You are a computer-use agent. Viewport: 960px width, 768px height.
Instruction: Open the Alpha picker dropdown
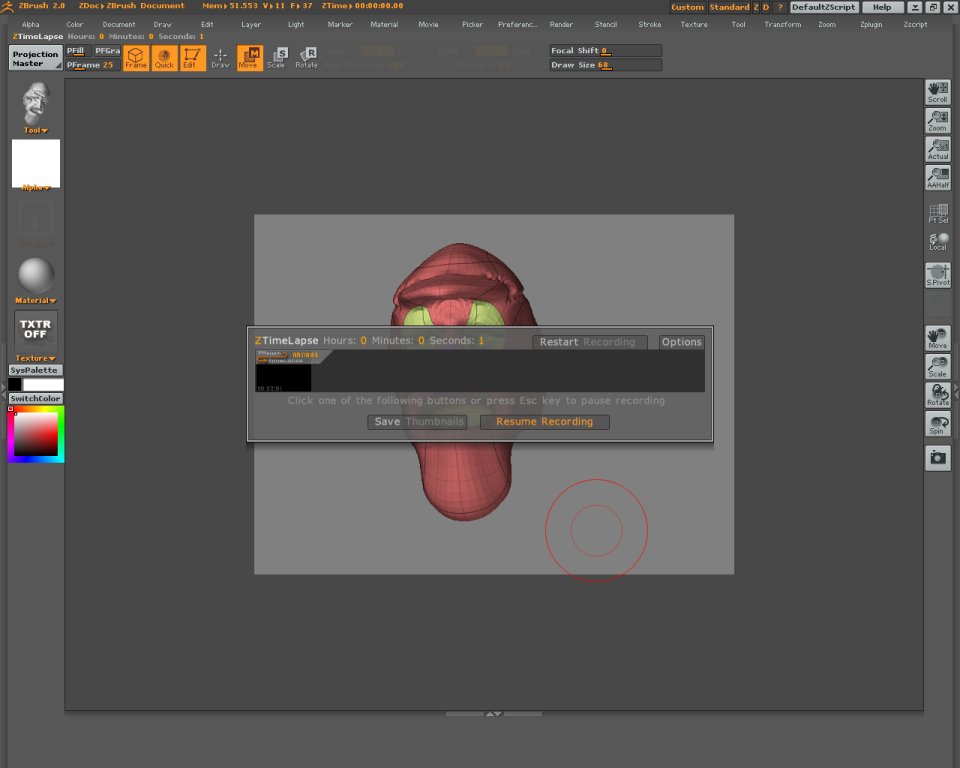tap(36, 187)
